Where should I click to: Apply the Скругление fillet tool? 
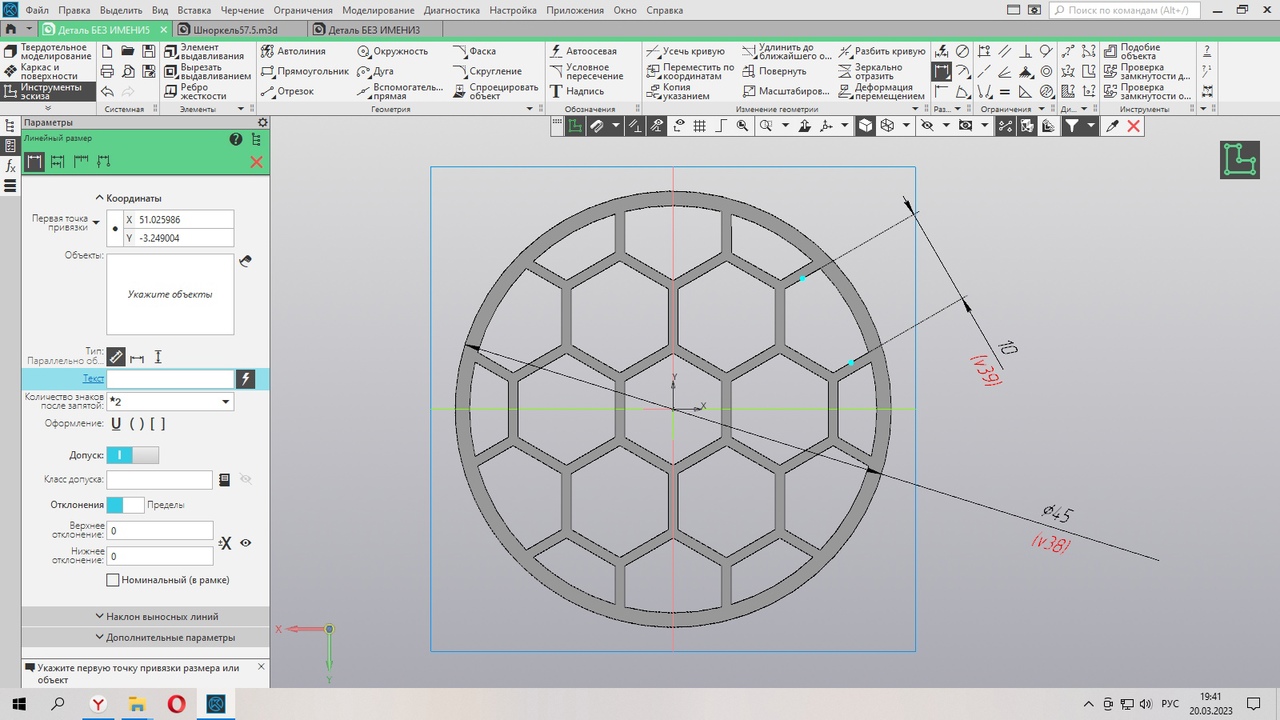(x=487, y=71)
